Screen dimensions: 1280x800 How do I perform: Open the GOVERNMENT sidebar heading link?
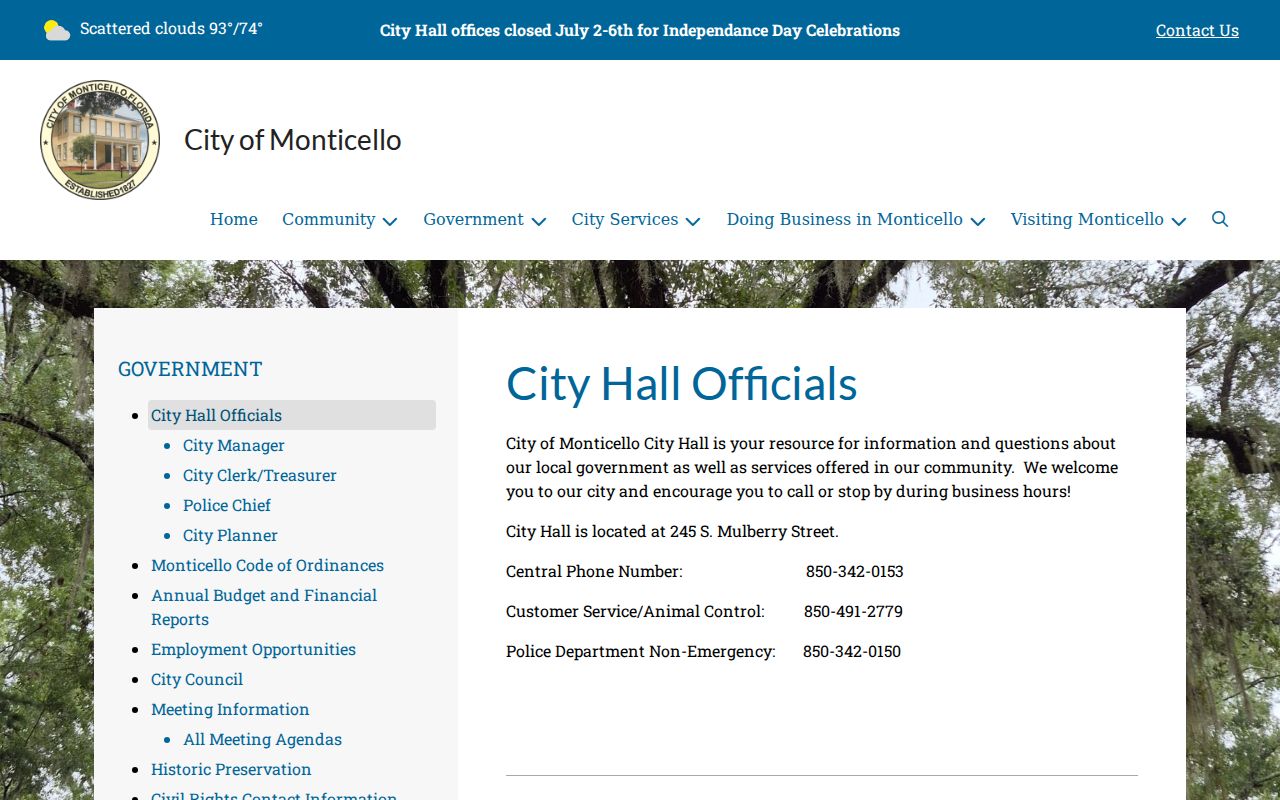[x=190, y=369]
